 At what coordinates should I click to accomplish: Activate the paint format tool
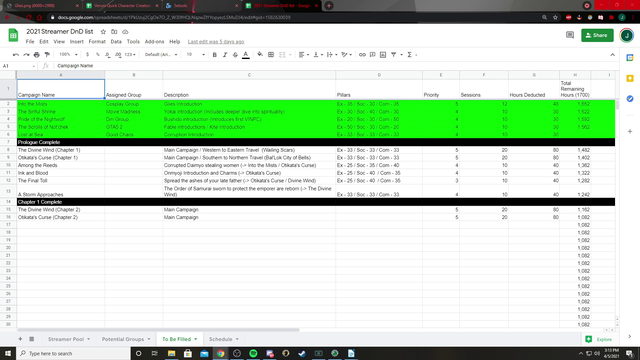(x=47, y=55)
